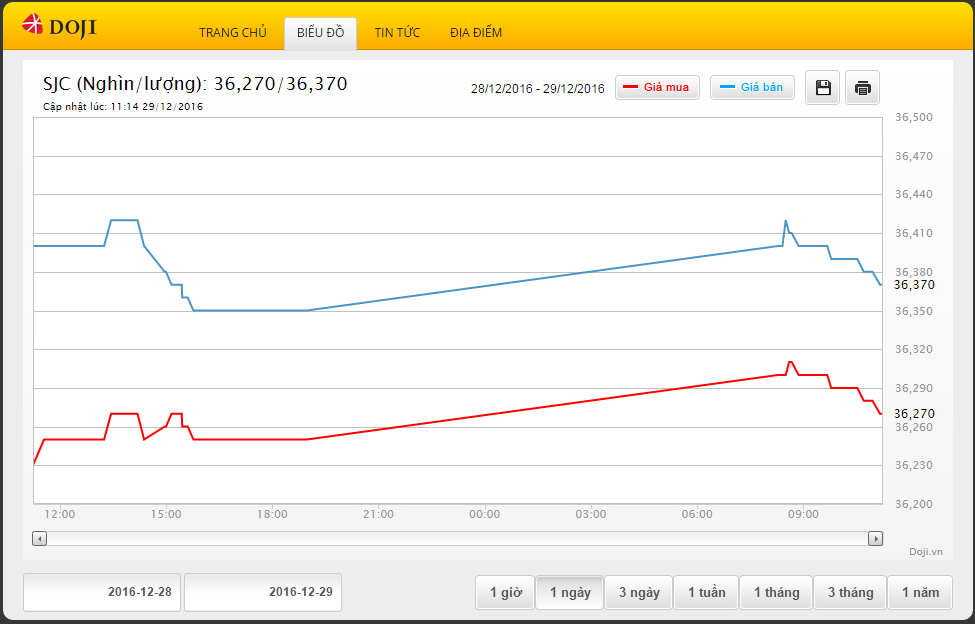Click the scrollbar right arrow
Screen dimensions: 975x624
click(876, 539)
